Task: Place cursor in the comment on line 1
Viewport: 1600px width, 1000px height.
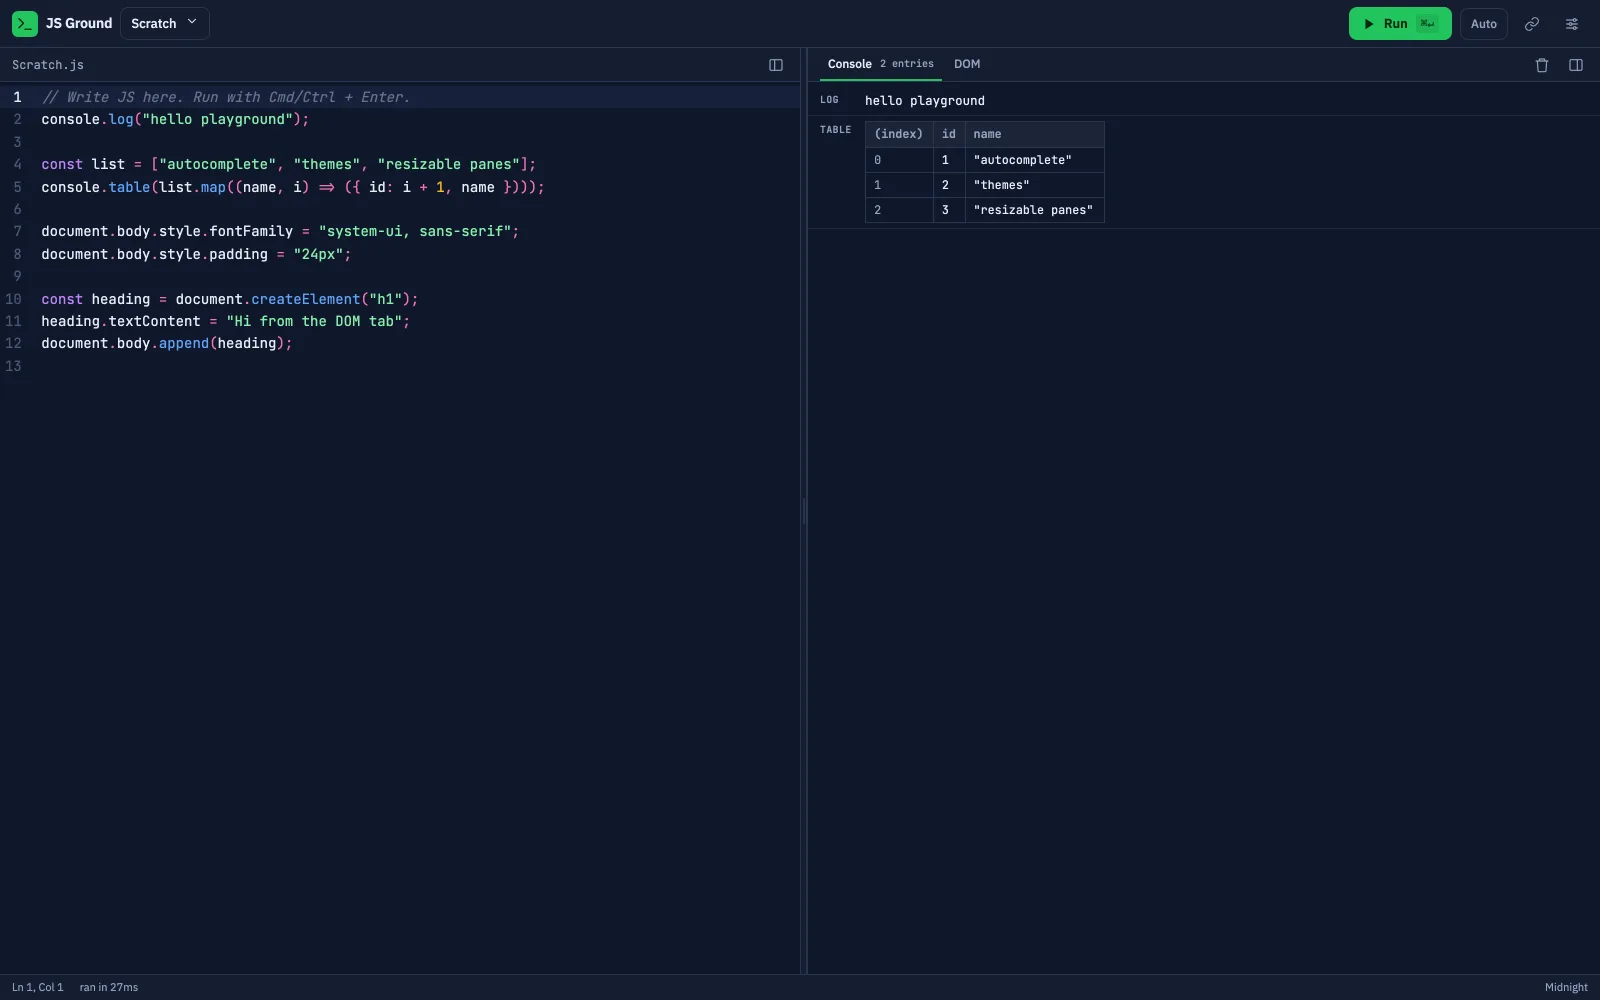Action: (x=226, y=97)
